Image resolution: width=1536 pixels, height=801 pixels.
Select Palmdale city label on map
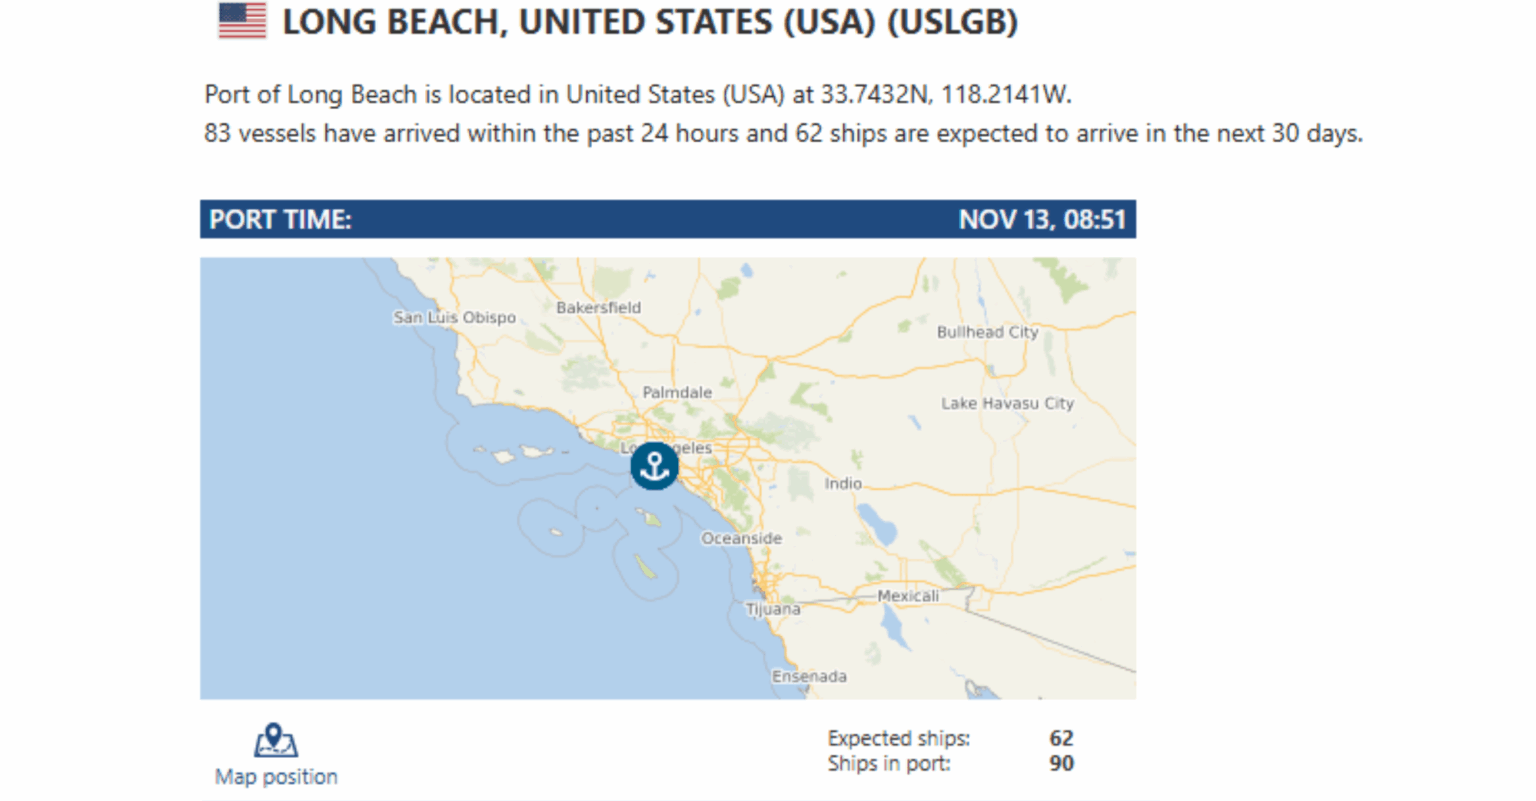point(677,393)
